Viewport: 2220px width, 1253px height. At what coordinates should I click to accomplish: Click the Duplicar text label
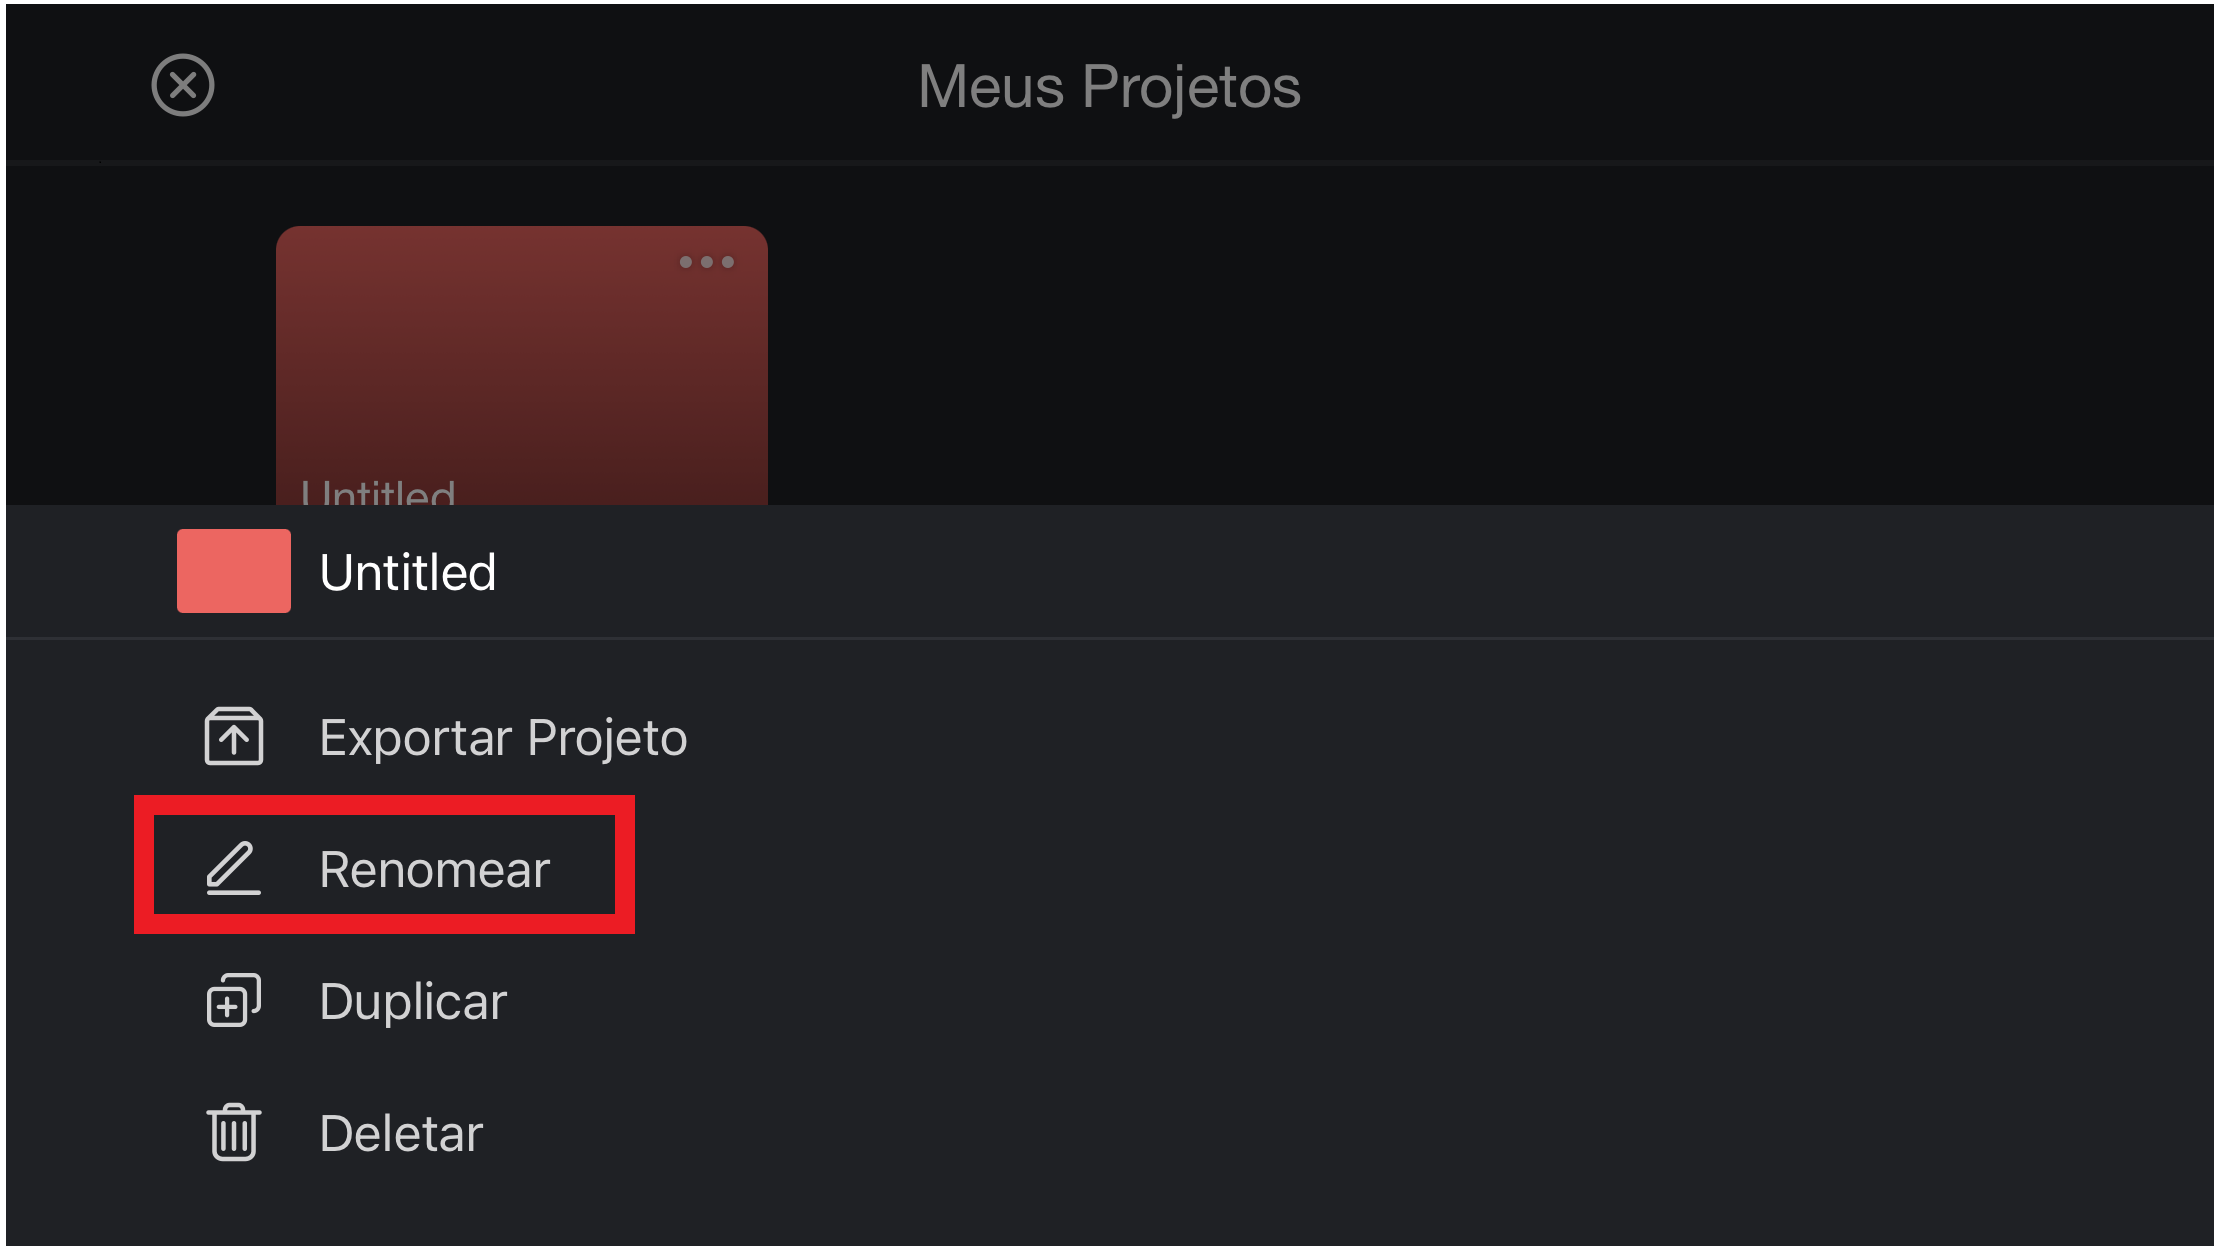click(x=413, y=1001)
